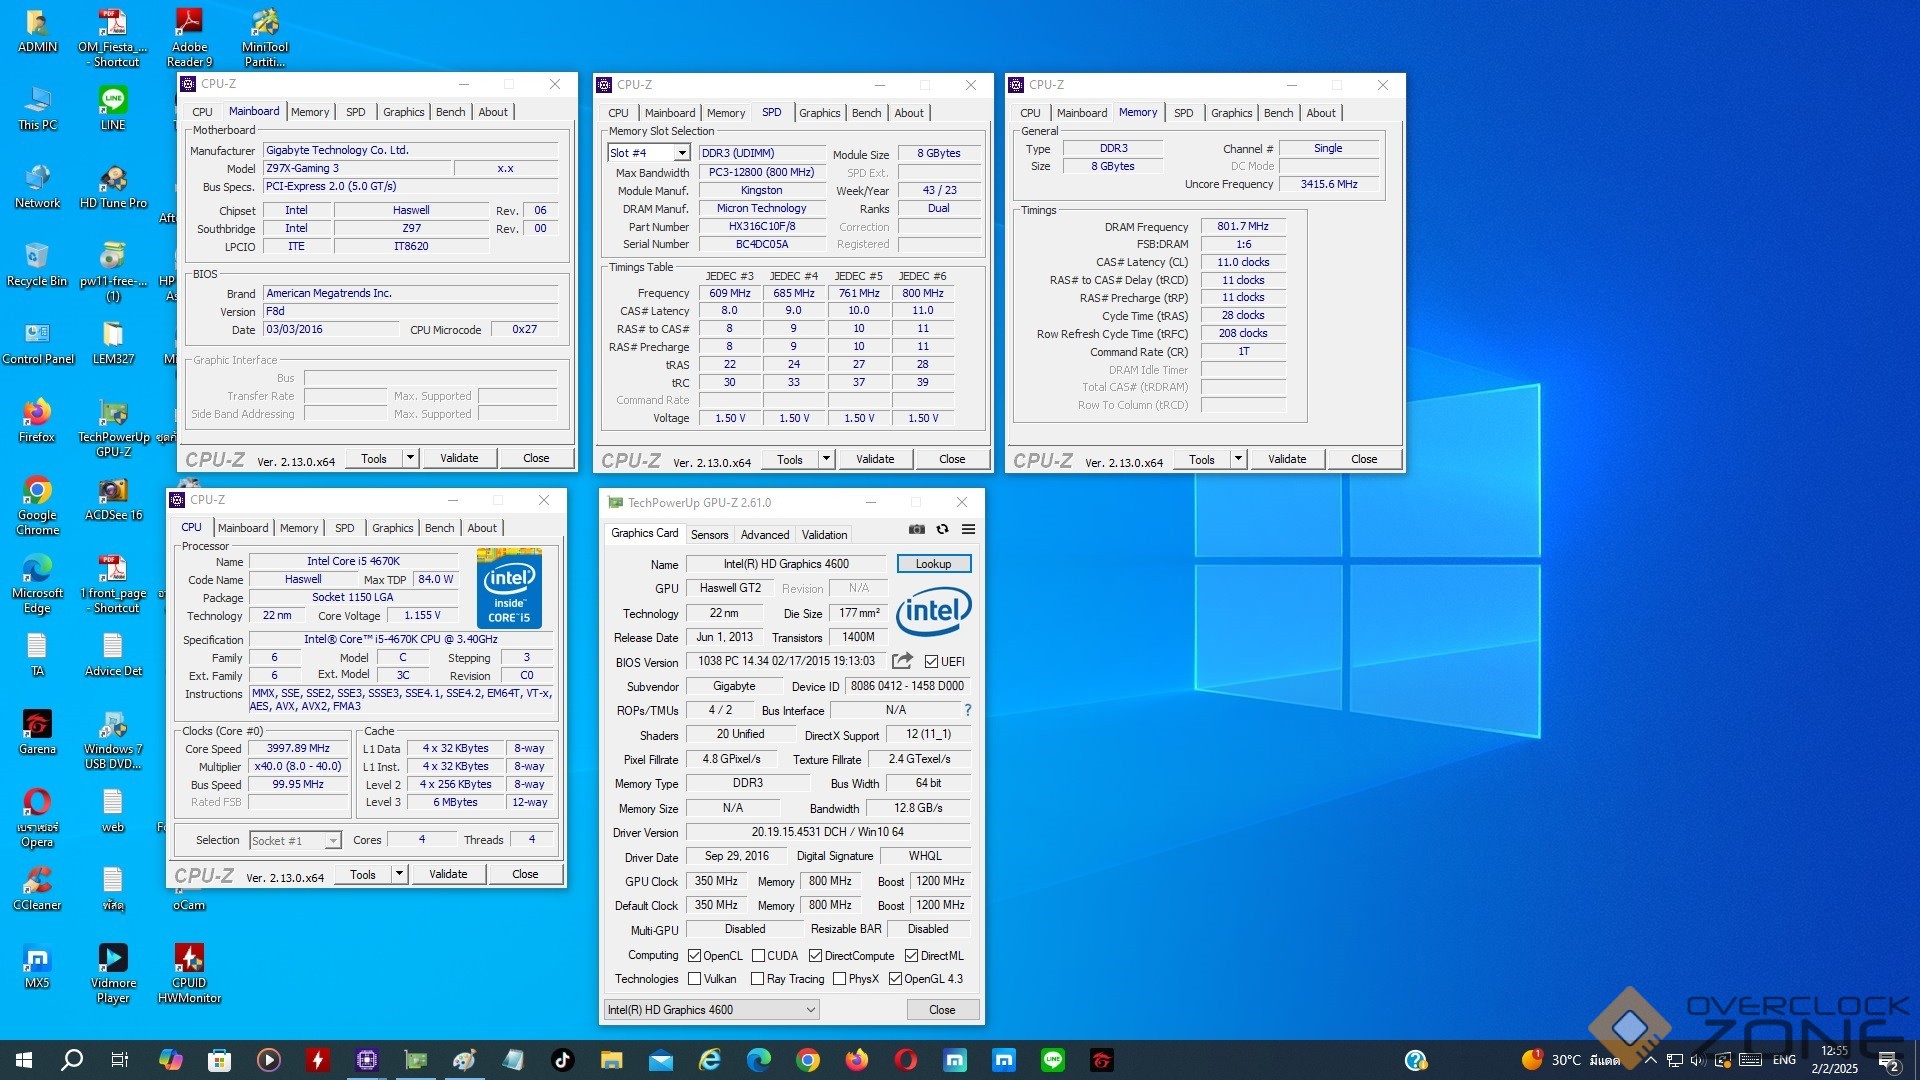
Task: Click the Bus Interface question mark icon
Action: tap(967, 710)
